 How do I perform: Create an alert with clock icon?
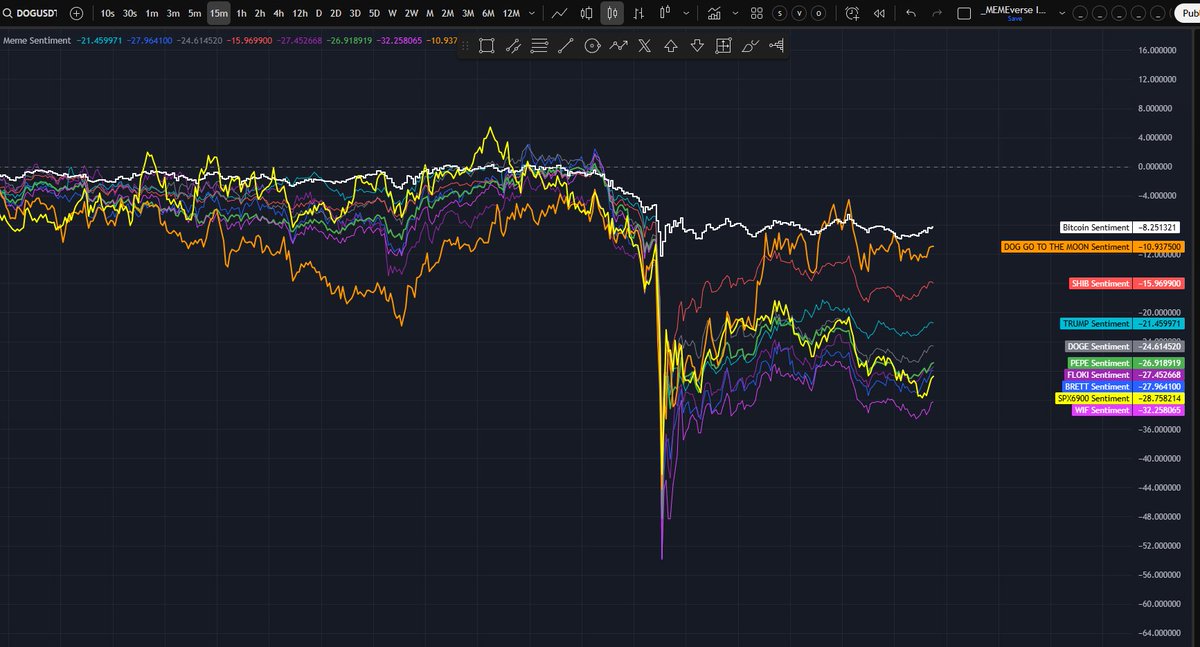coord(851,14)
